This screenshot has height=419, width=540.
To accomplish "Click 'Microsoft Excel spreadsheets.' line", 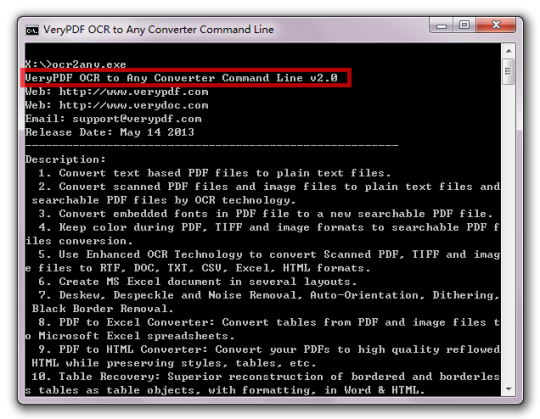I will tap(130, 336).
